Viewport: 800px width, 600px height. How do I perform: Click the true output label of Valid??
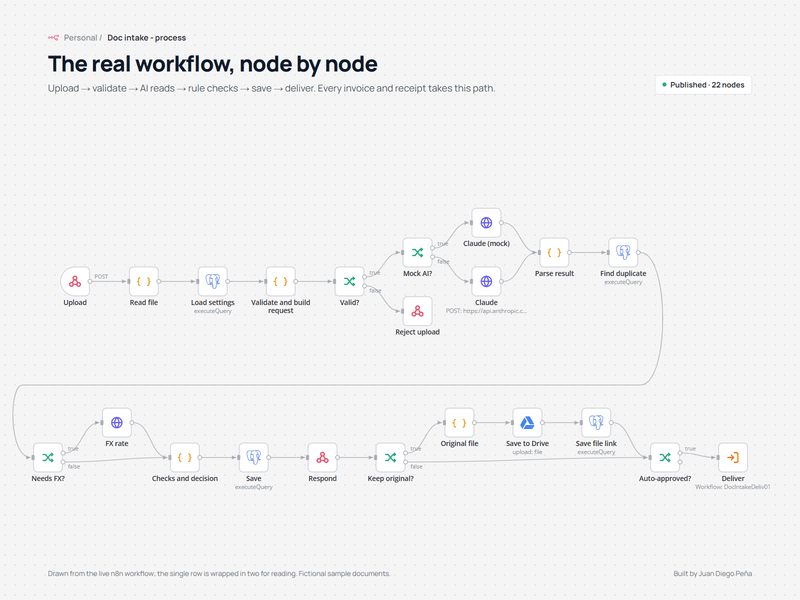tap(374, 273)
